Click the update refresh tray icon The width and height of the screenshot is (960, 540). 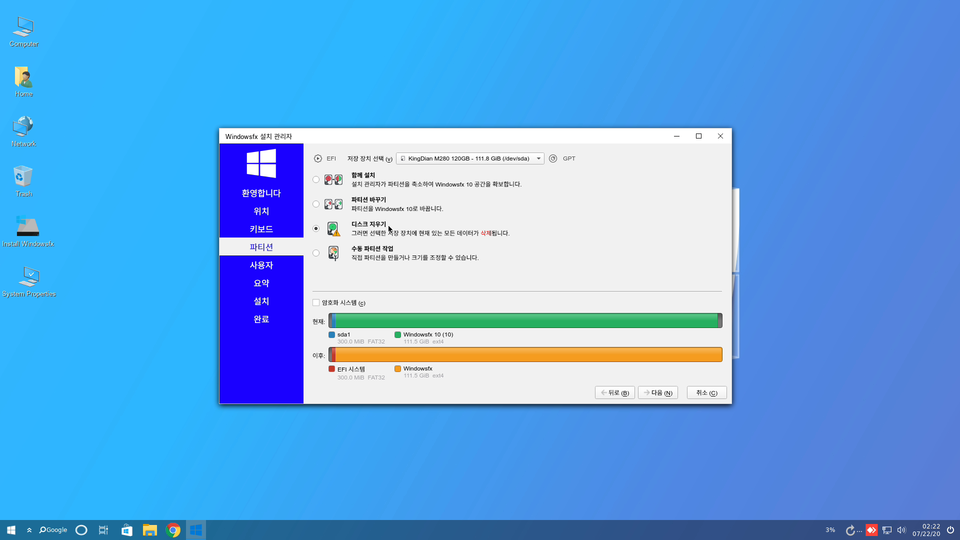tap(850, 530)
